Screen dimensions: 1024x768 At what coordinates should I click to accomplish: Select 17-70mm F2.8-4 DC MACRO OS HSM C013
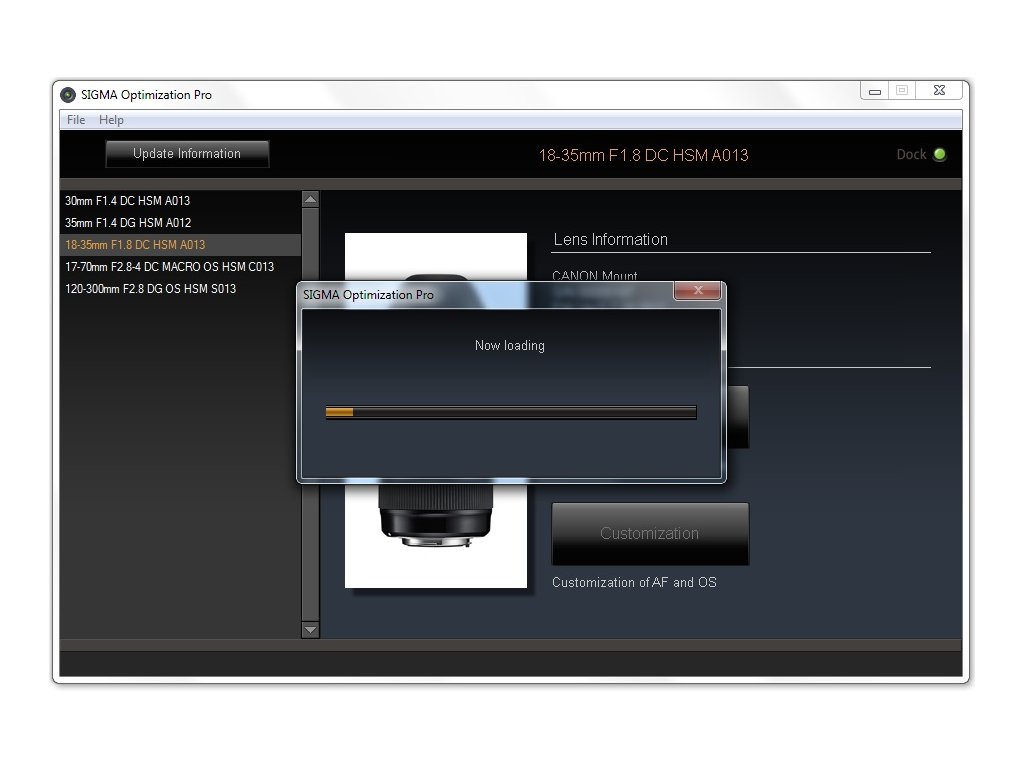click(x=180, y=266)
